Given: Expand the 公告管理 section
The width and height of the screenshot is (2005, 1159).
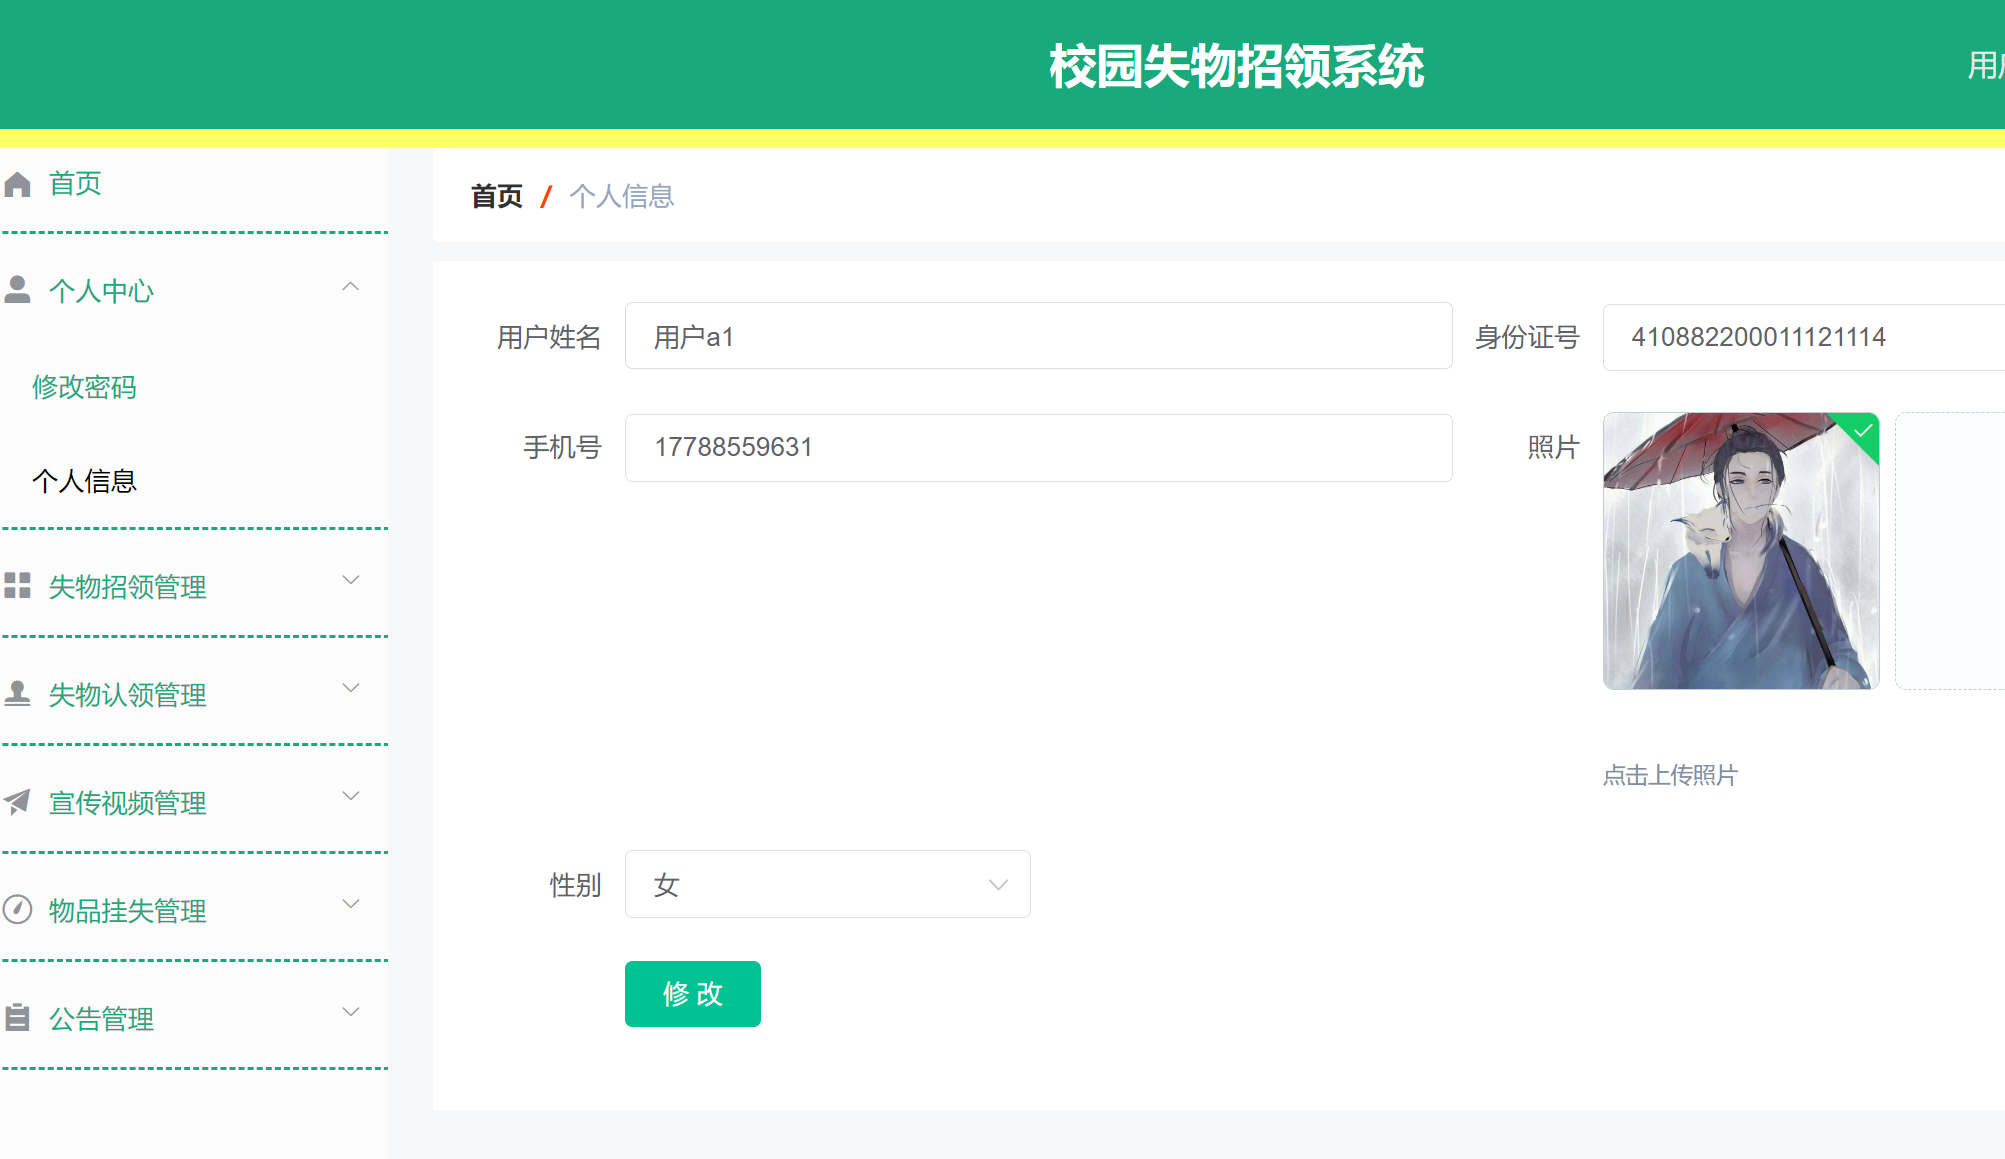Looking at the screenshot, I should [351, 1011].
